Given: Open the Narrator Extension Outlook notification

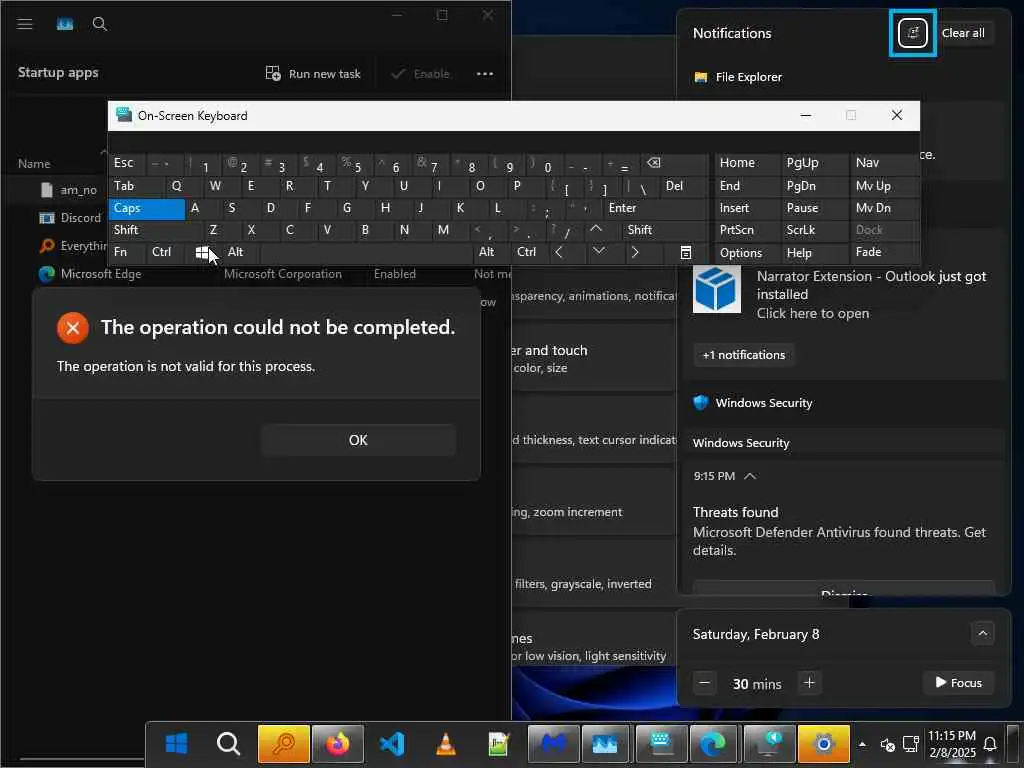Looking at the screenshot, I should (x=842, y=295).
